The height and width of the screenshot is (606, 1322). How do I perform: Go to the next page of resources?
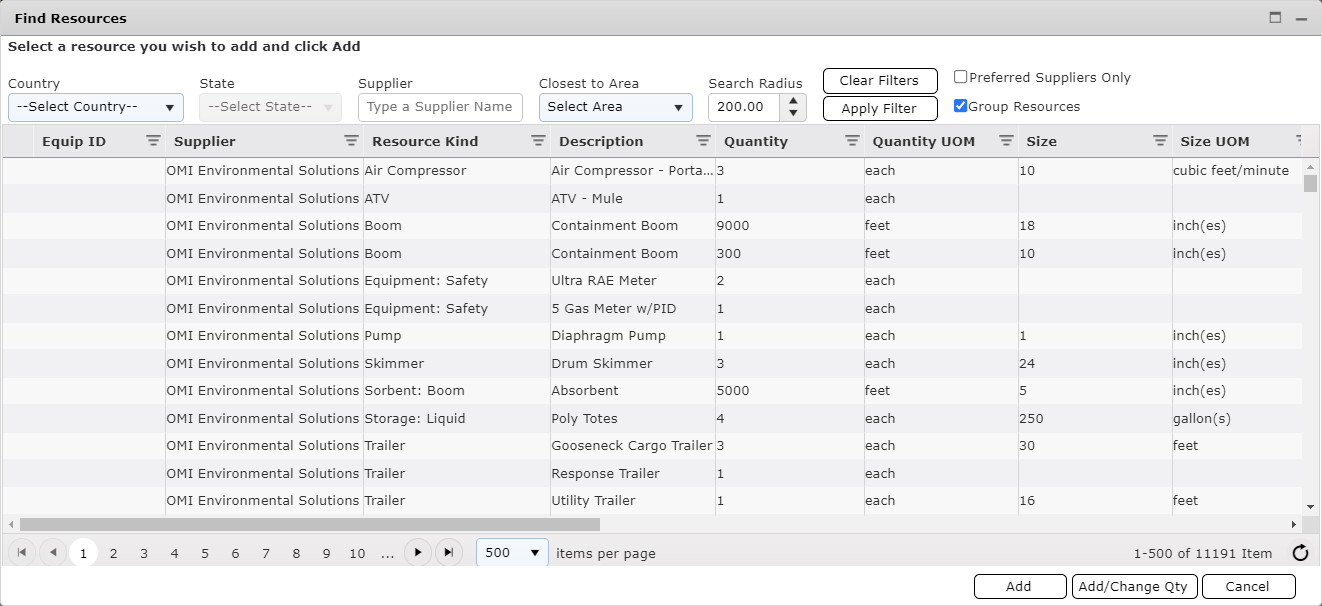tap(417, 552)
